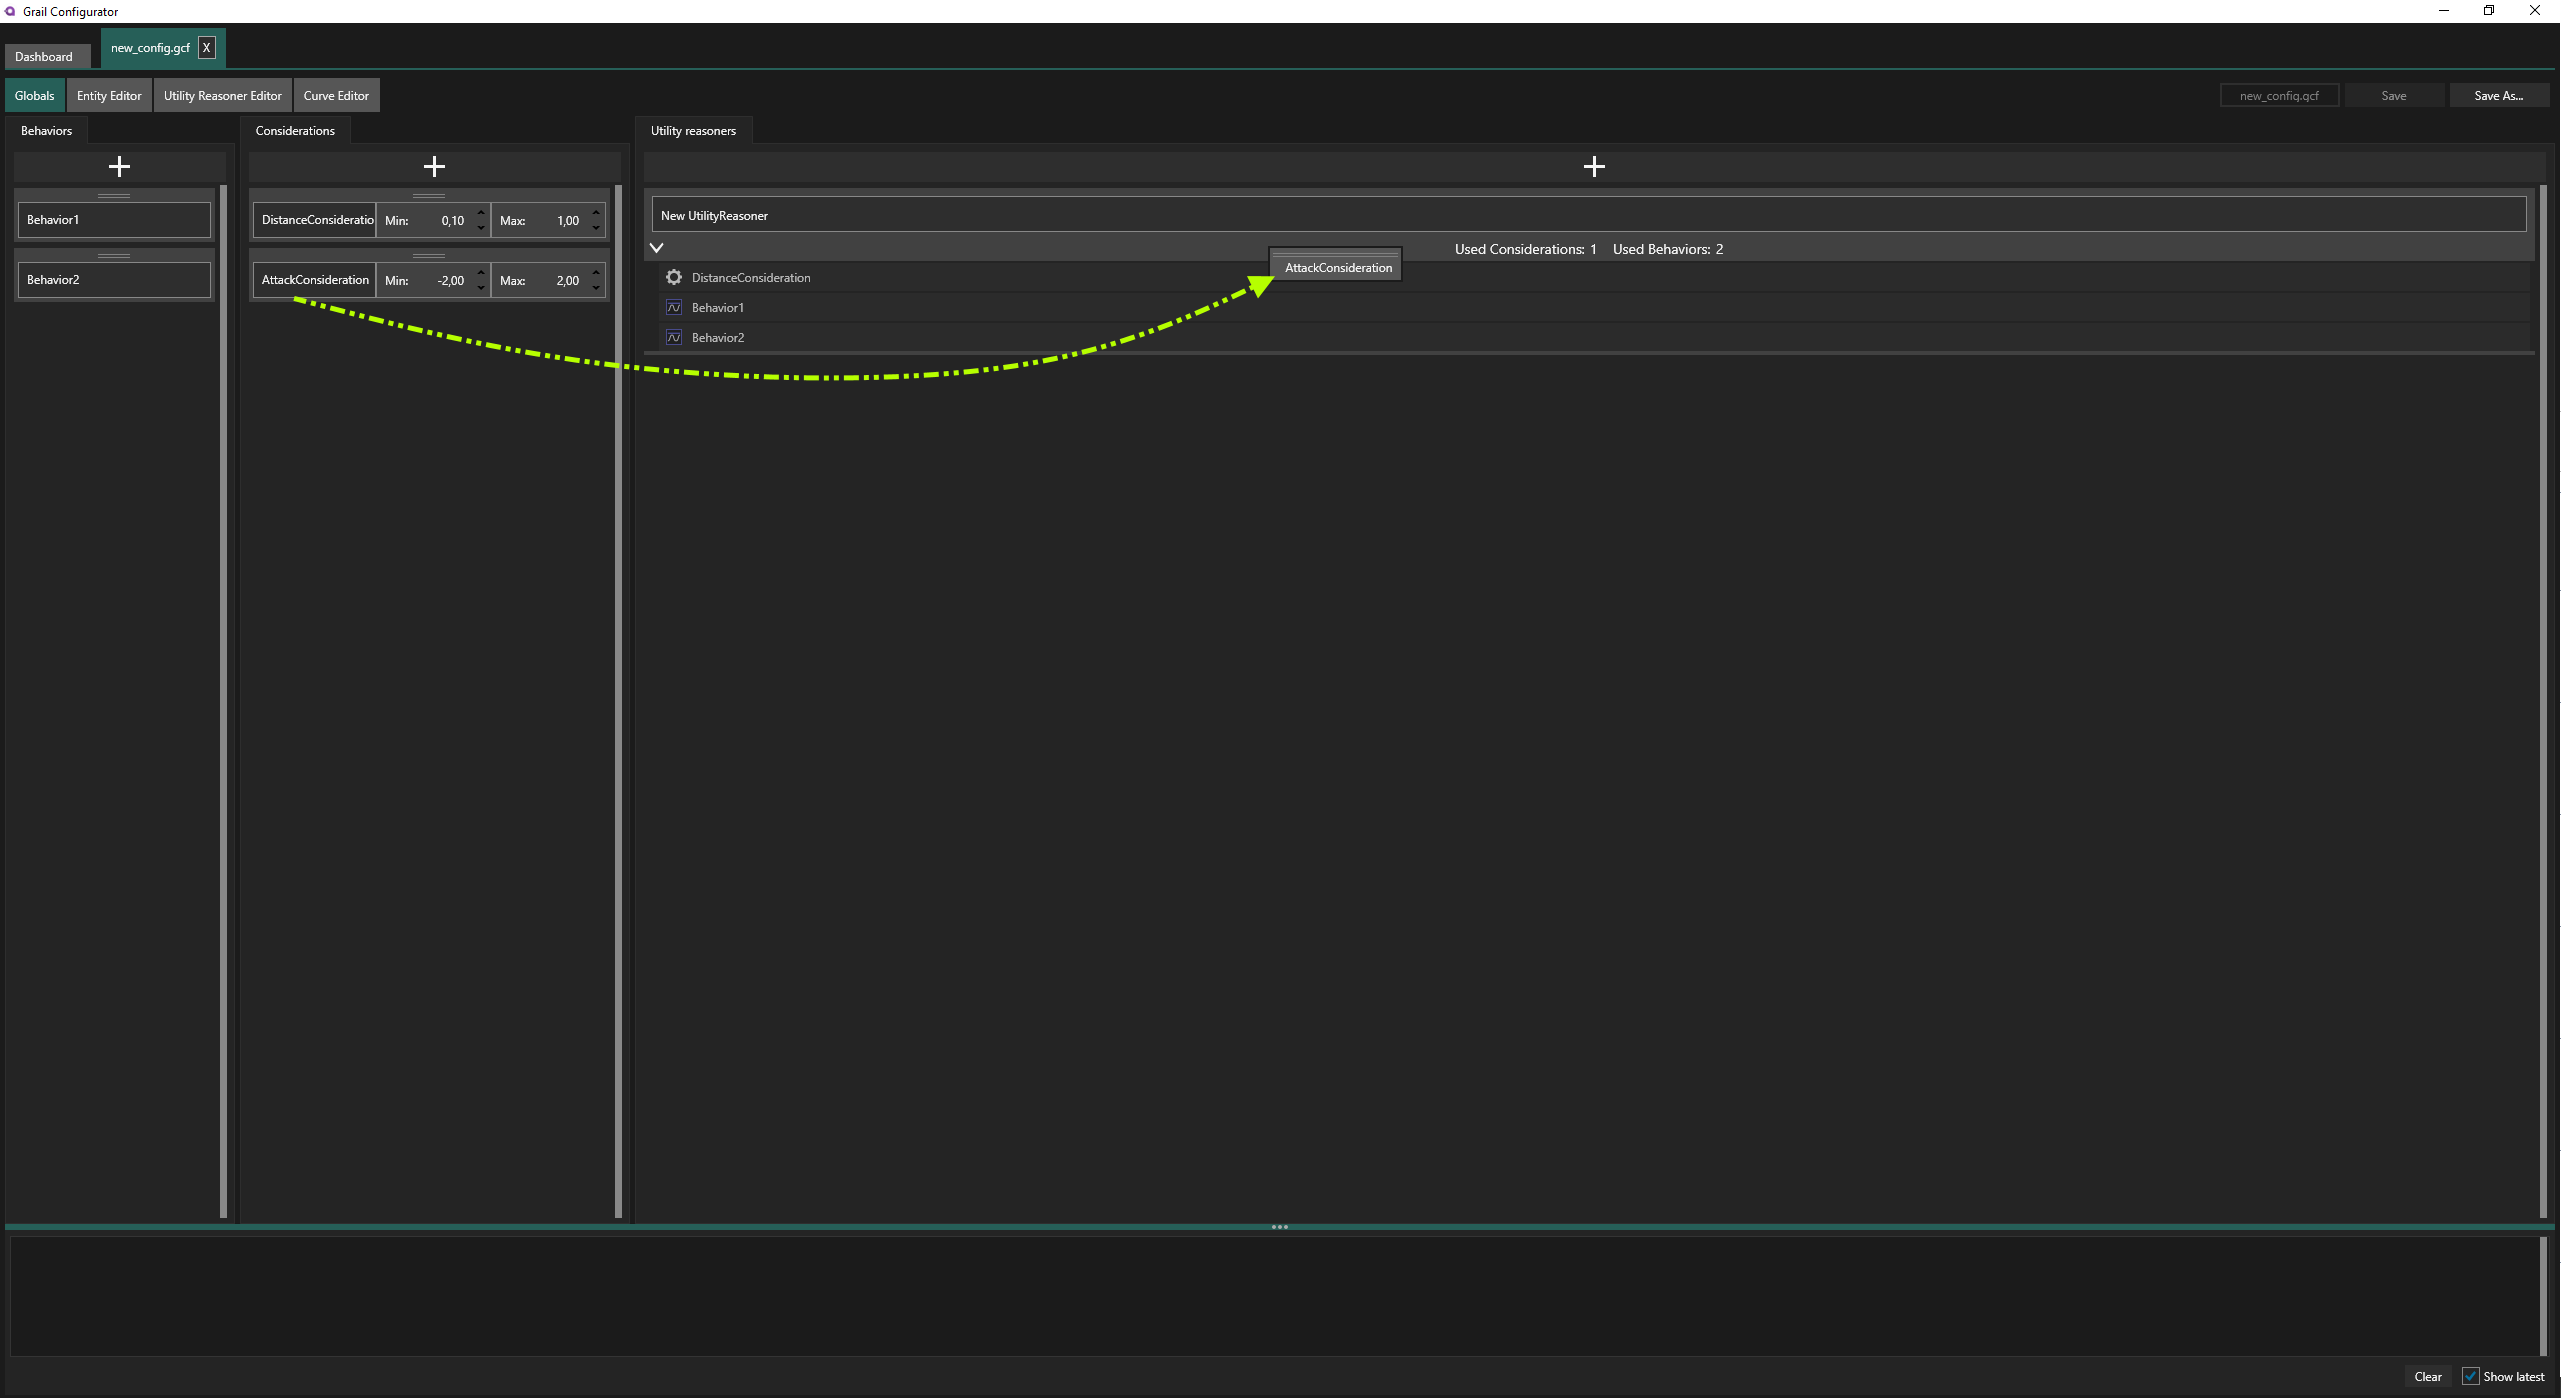The image size is (2561, 1398).
Task: Select the Globals tab
Action: tap(34, 95)
